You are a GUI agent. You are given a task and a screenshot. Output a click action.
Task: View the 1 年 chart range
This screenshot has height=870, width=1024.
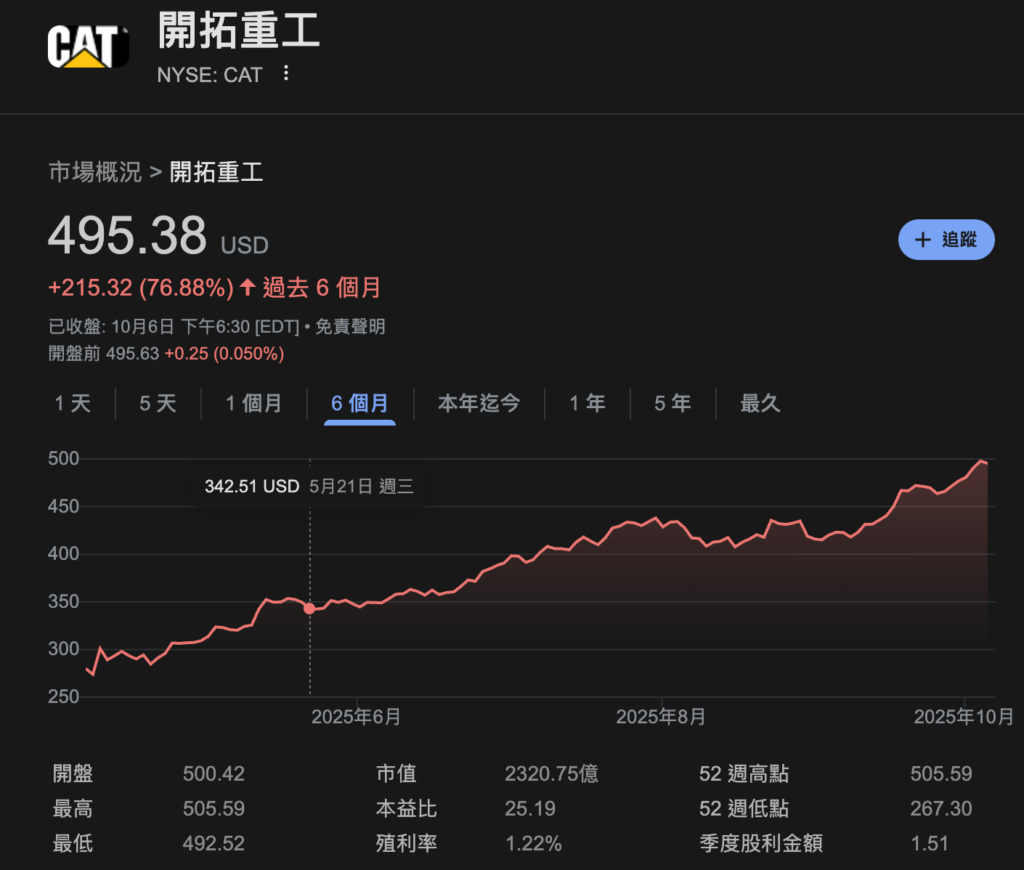[587, 404]
